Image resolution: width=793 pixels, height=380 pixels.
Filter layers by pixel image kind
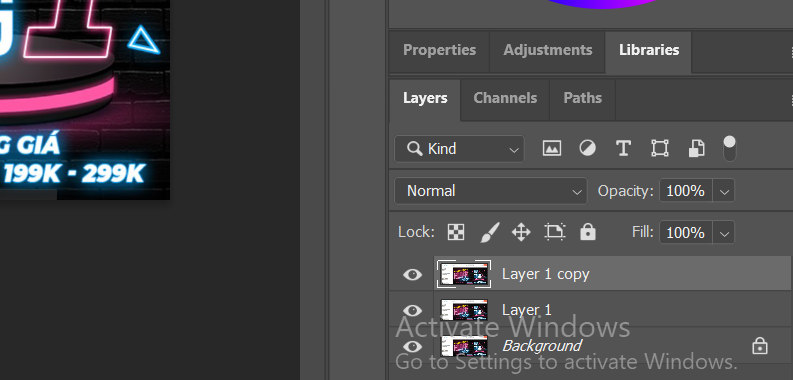click(x=551, y=148)
